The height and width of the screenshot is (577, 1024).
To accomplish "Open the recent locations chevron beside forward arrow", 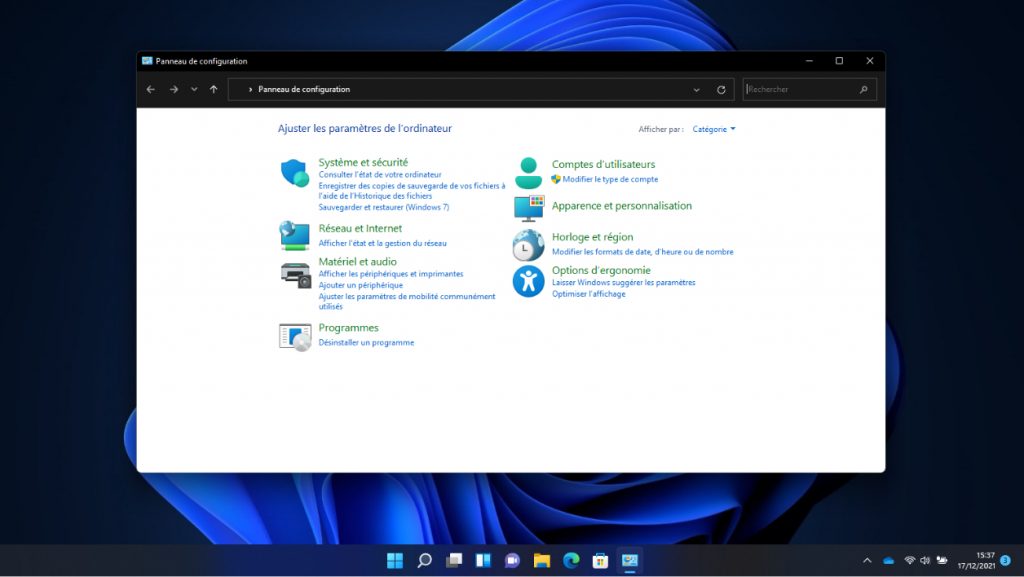I will pos(194,90).
